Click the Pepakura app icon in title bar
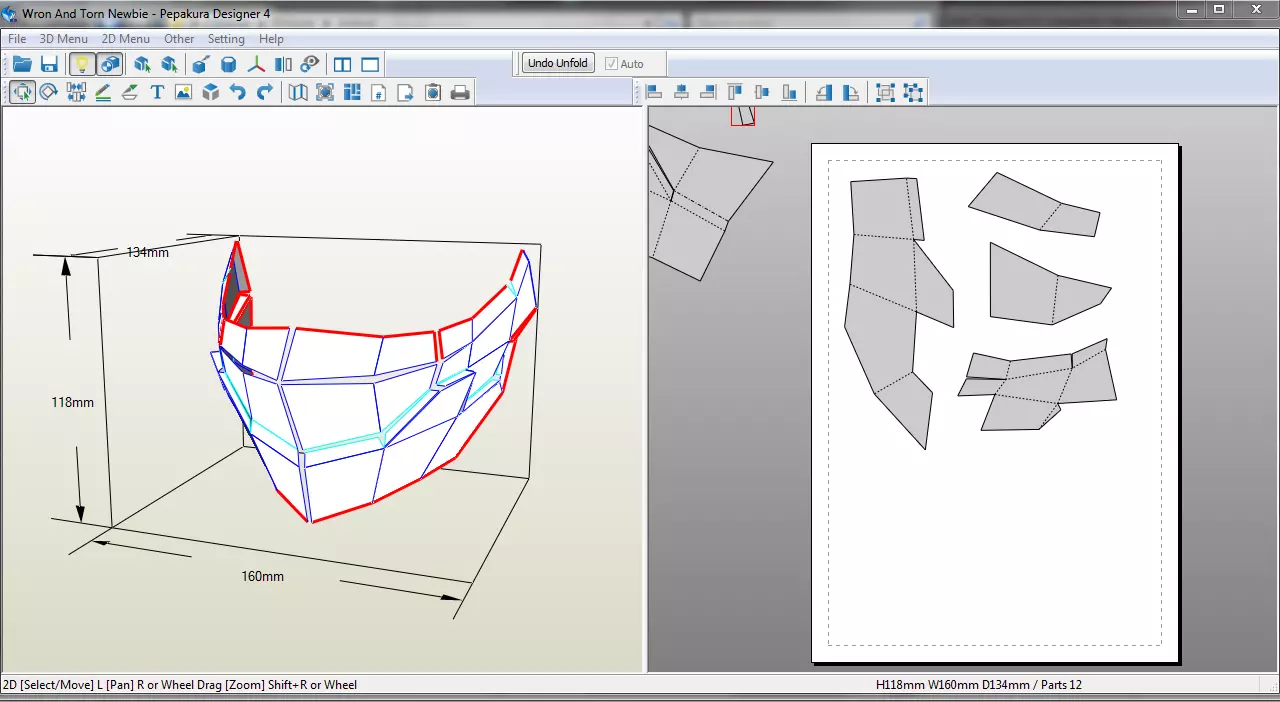 (x=10, y=14)
